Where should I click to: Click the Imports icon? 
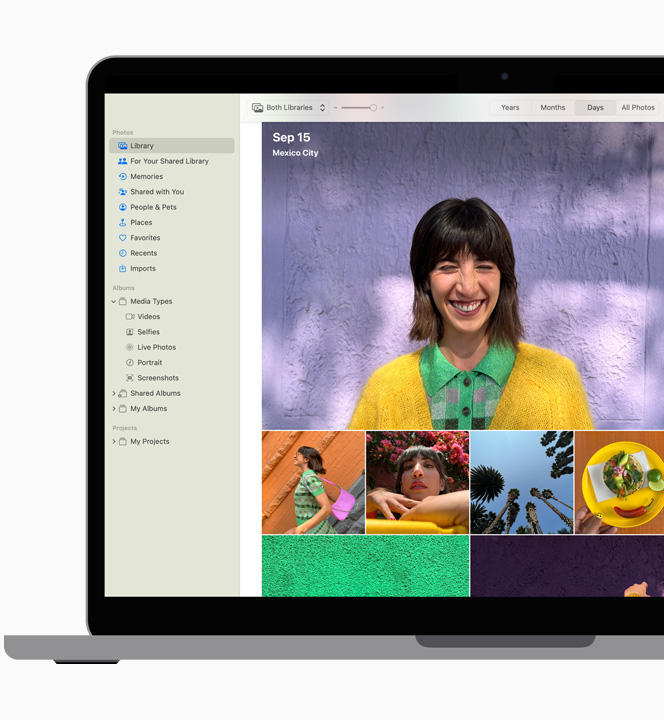click(123, 268)
